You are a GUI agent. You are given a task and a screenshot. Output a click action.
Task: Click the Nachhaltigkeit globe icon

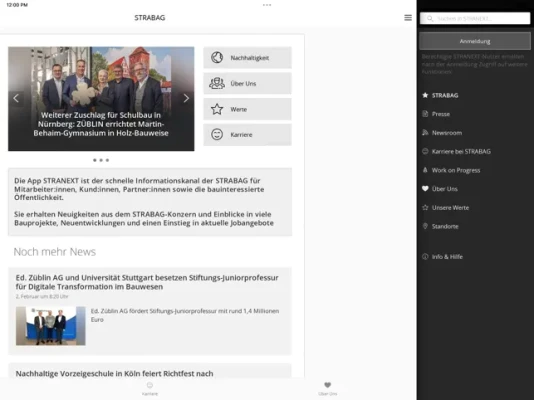[217, 58]
